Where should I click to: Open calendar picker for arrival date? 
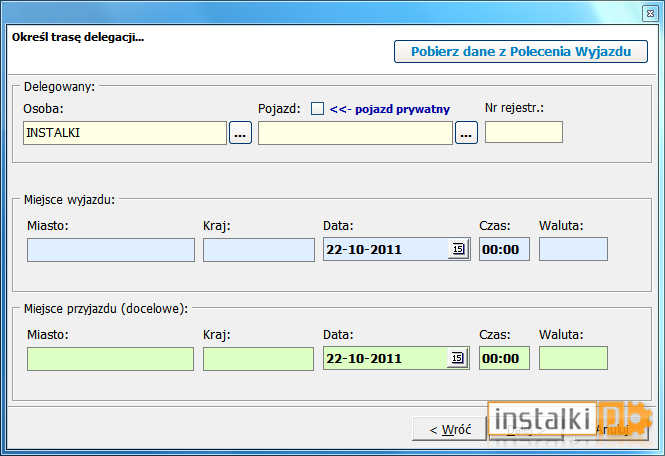point(458,358)
